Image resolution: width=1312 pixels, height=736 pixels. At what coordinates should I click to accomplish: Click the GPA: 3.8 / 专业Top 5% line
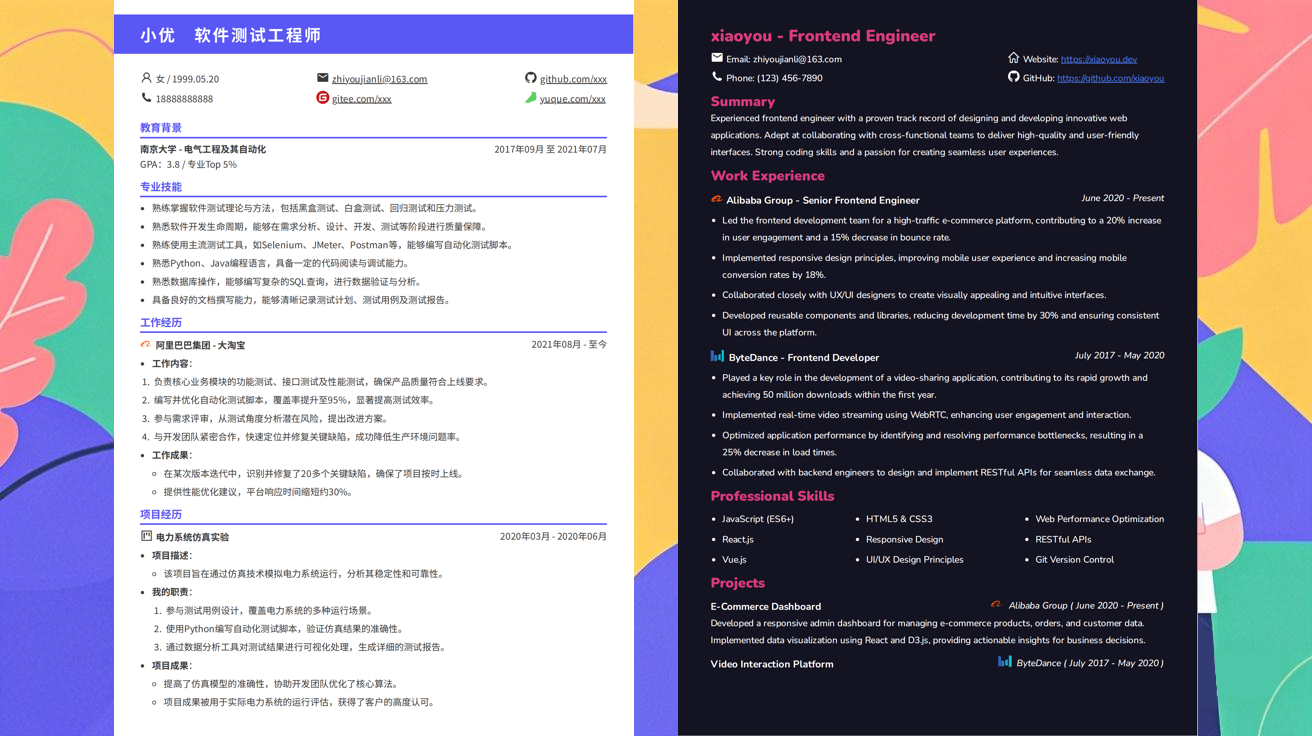(x=188, y=164)
